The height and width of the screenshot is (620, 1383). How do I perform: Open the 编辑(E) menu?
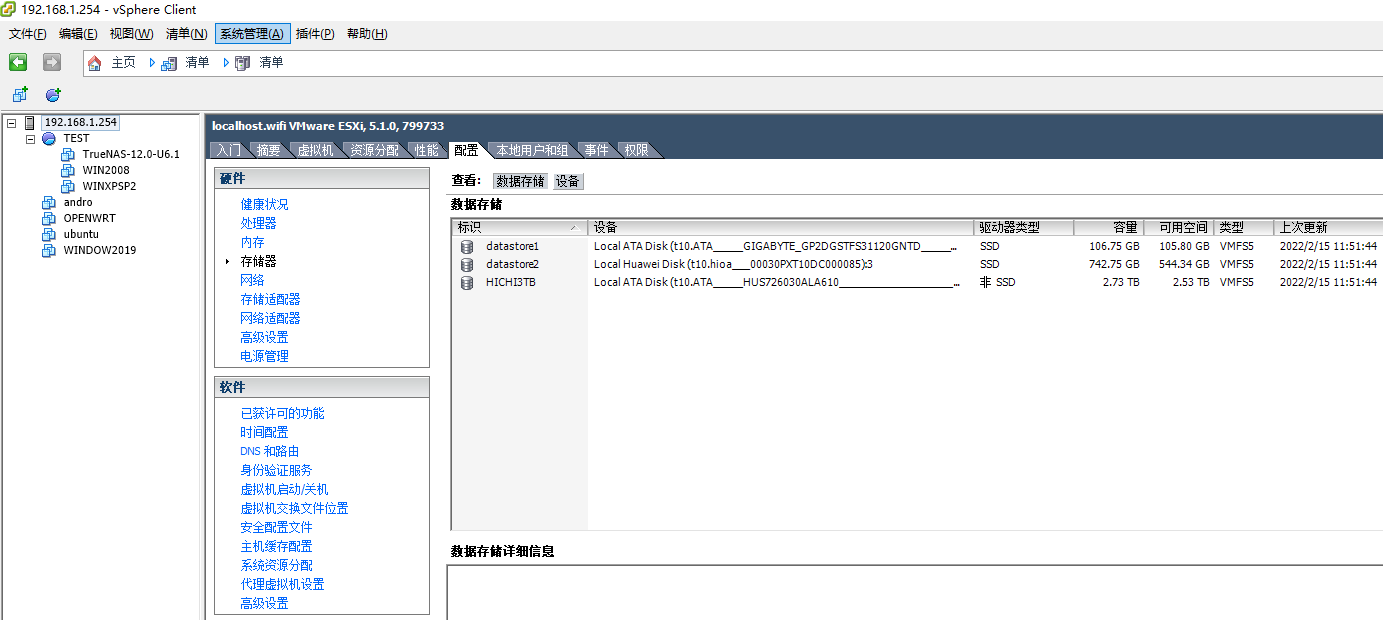[78, 34]
